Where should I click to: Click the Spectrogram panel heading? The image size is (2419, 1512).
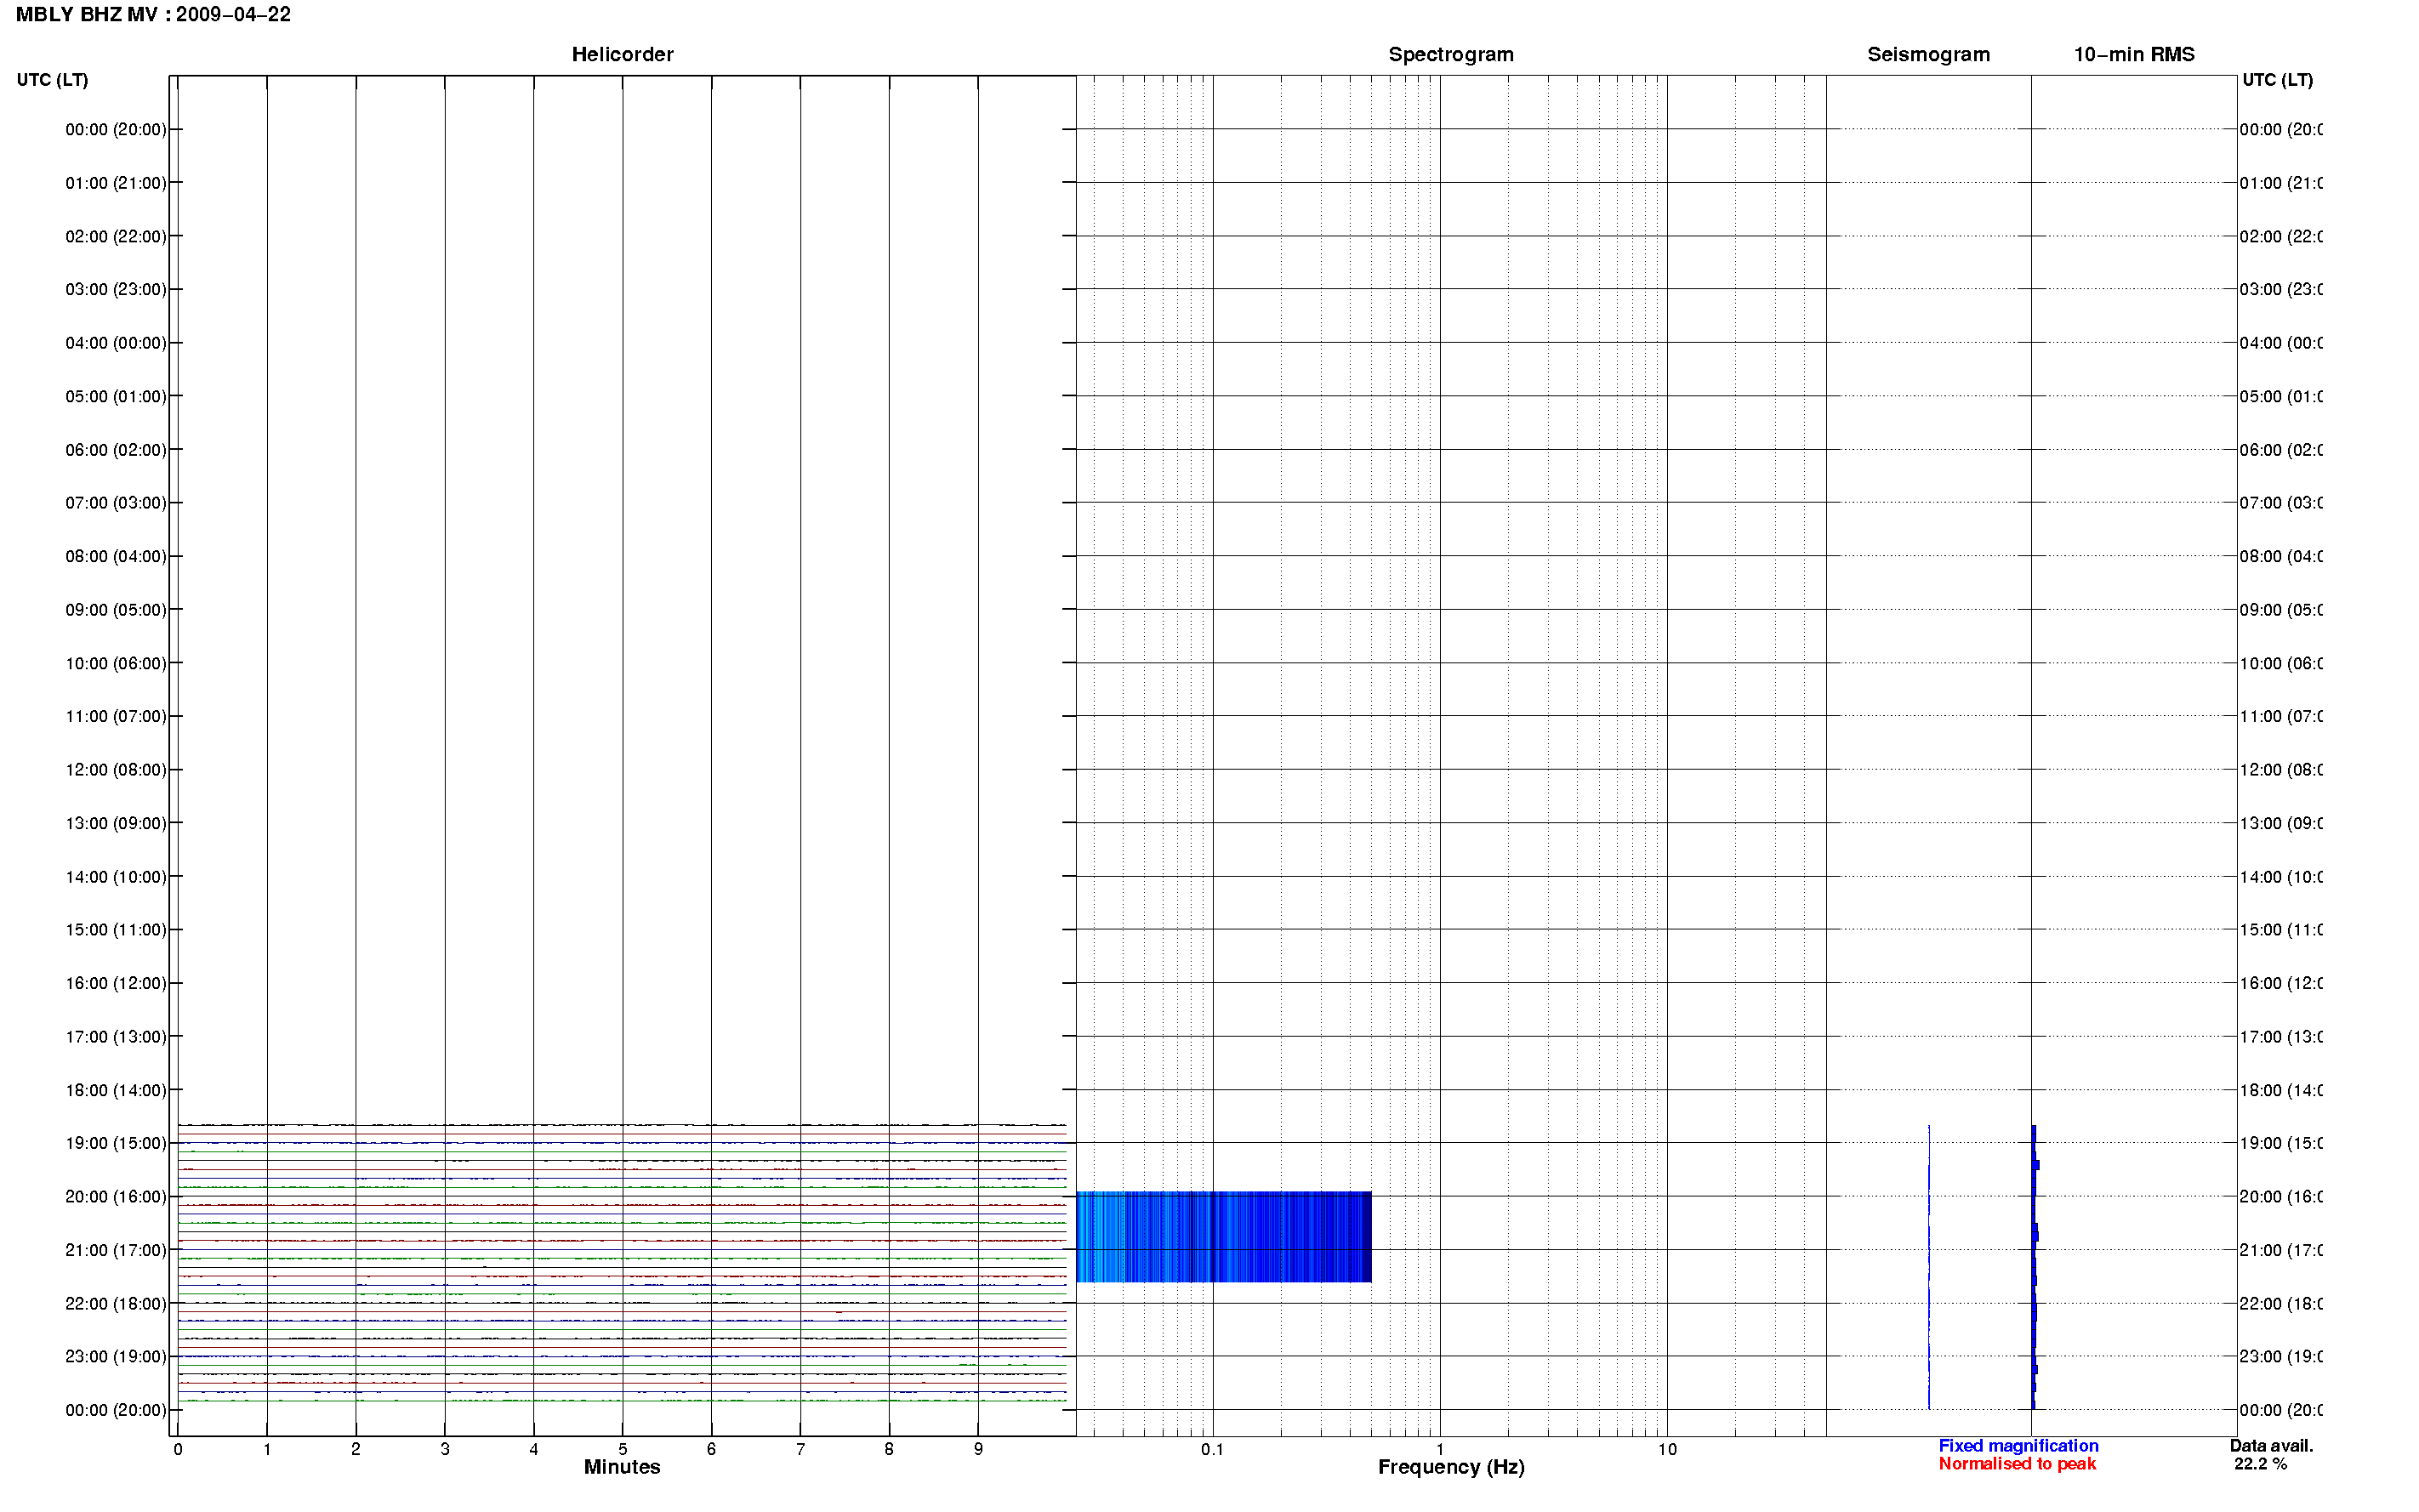(x=1450, y=54)
